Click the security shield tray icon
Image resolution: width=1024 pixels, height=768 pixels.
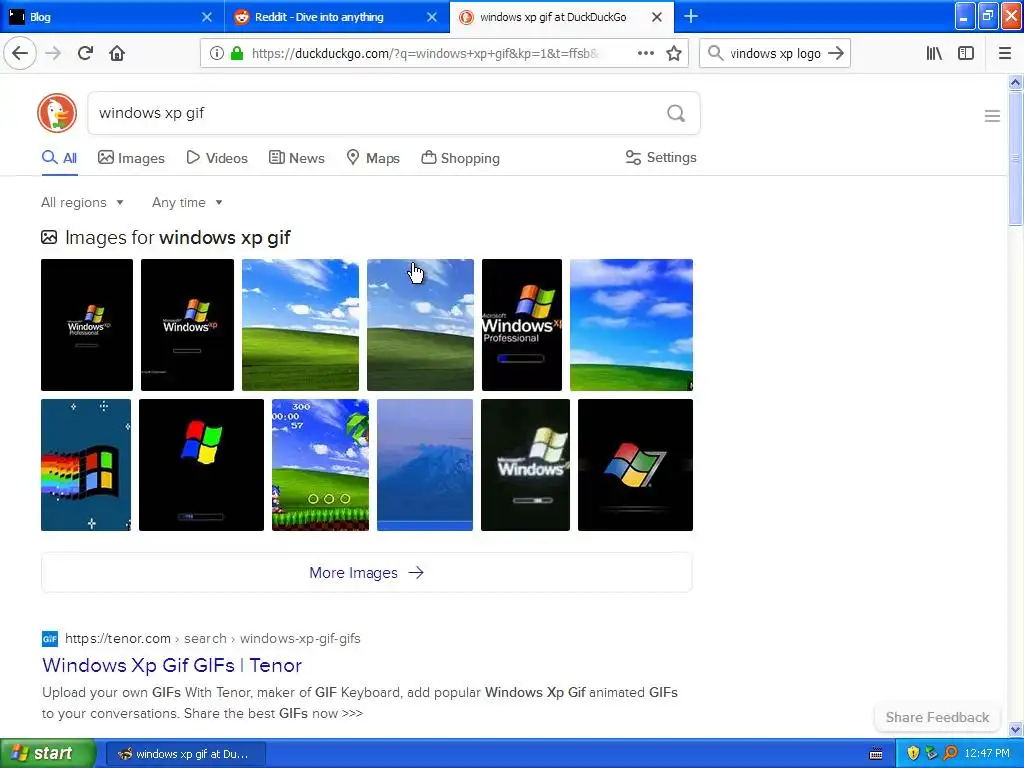click(x=913, y=754)
